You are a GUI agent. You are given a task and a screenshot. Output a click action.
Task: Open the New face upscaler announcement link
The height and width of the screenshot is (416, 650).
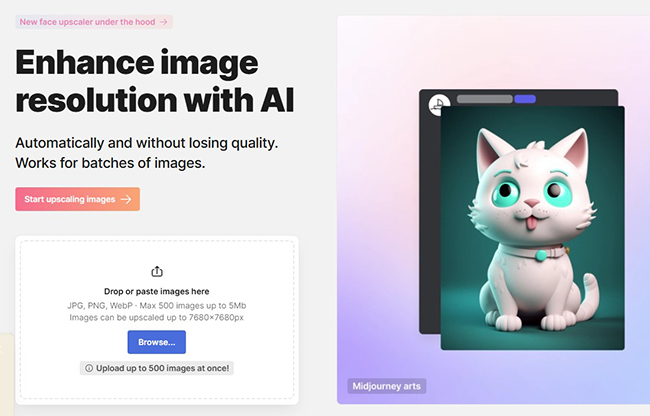click(94, 22)
